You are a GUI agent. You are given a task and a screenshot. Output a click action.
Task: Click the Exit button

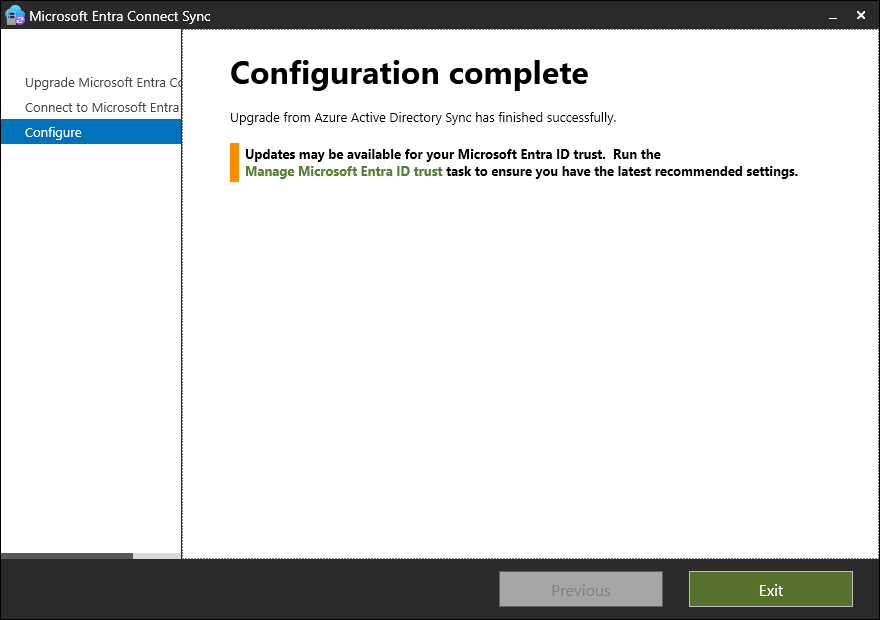tap(771, 590)
